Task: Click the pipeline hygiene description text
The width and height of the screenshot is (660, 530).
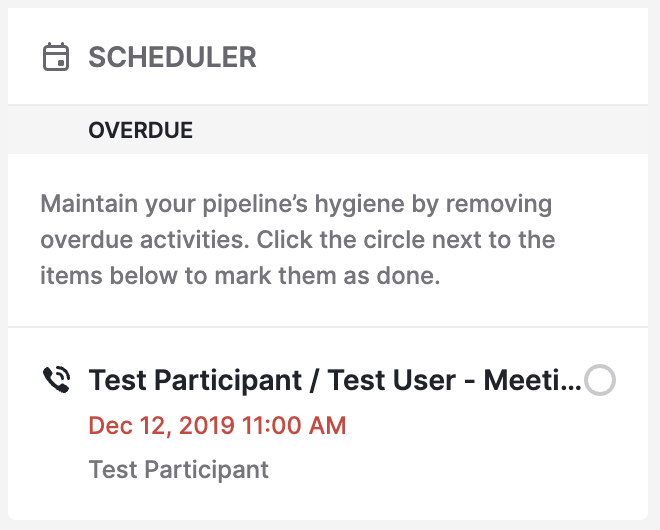Action: [298, 240]
